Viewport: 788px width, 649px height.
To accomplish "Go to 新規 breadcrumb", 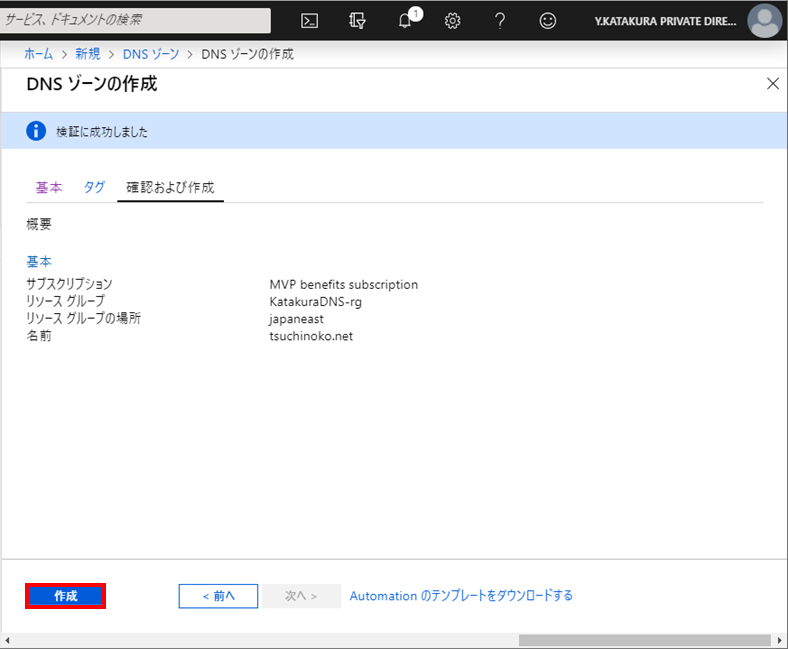I will tap(87, 54).
